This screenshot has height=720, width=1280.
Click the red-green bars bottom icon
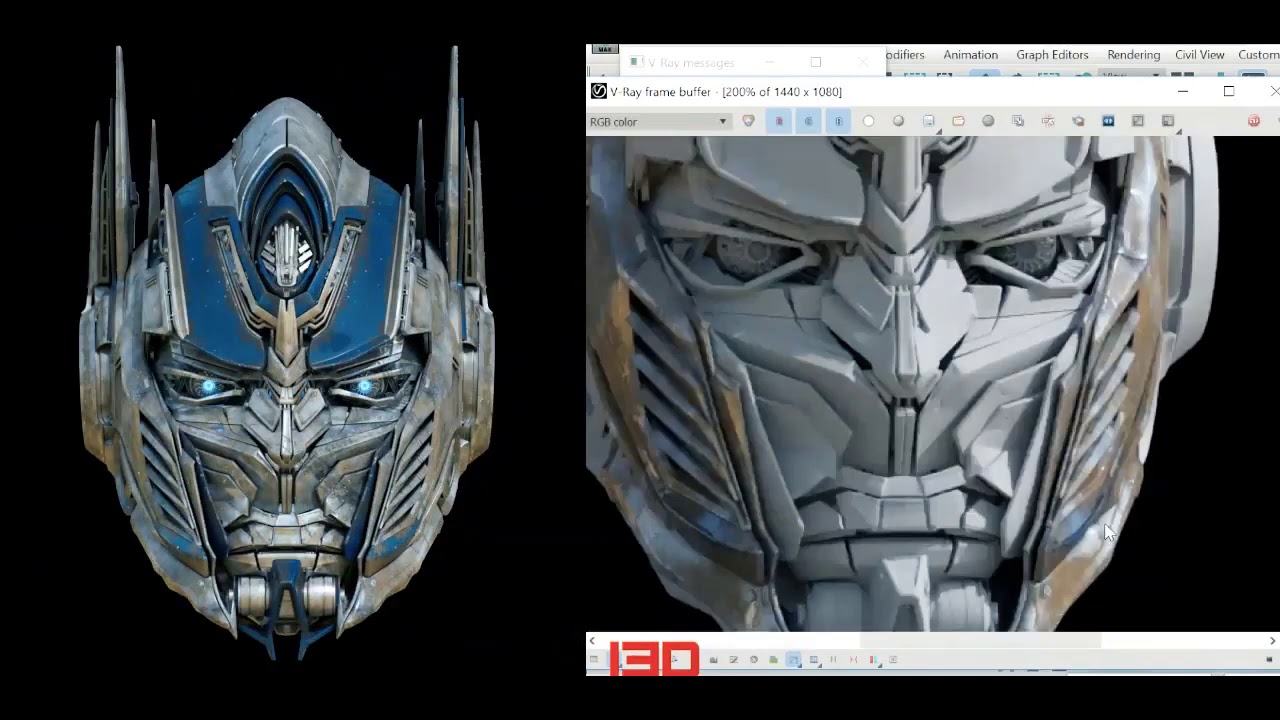(873, 660)
